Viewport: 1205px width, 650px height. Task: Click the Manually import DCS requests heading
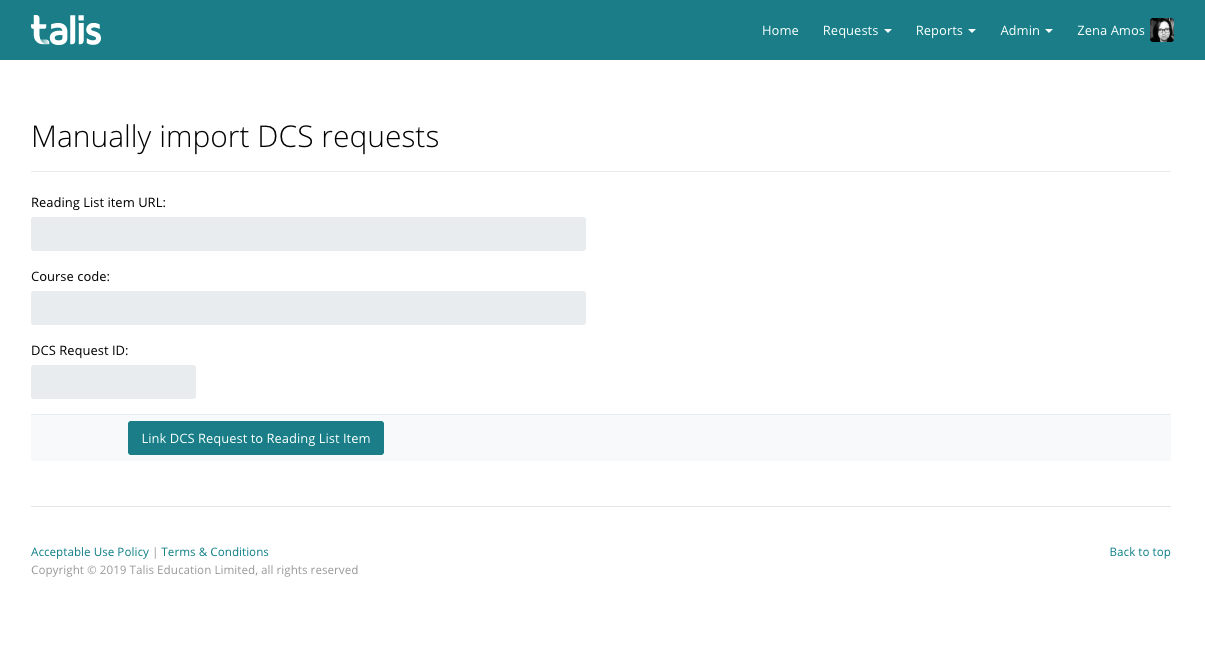(x=235, y=136)
